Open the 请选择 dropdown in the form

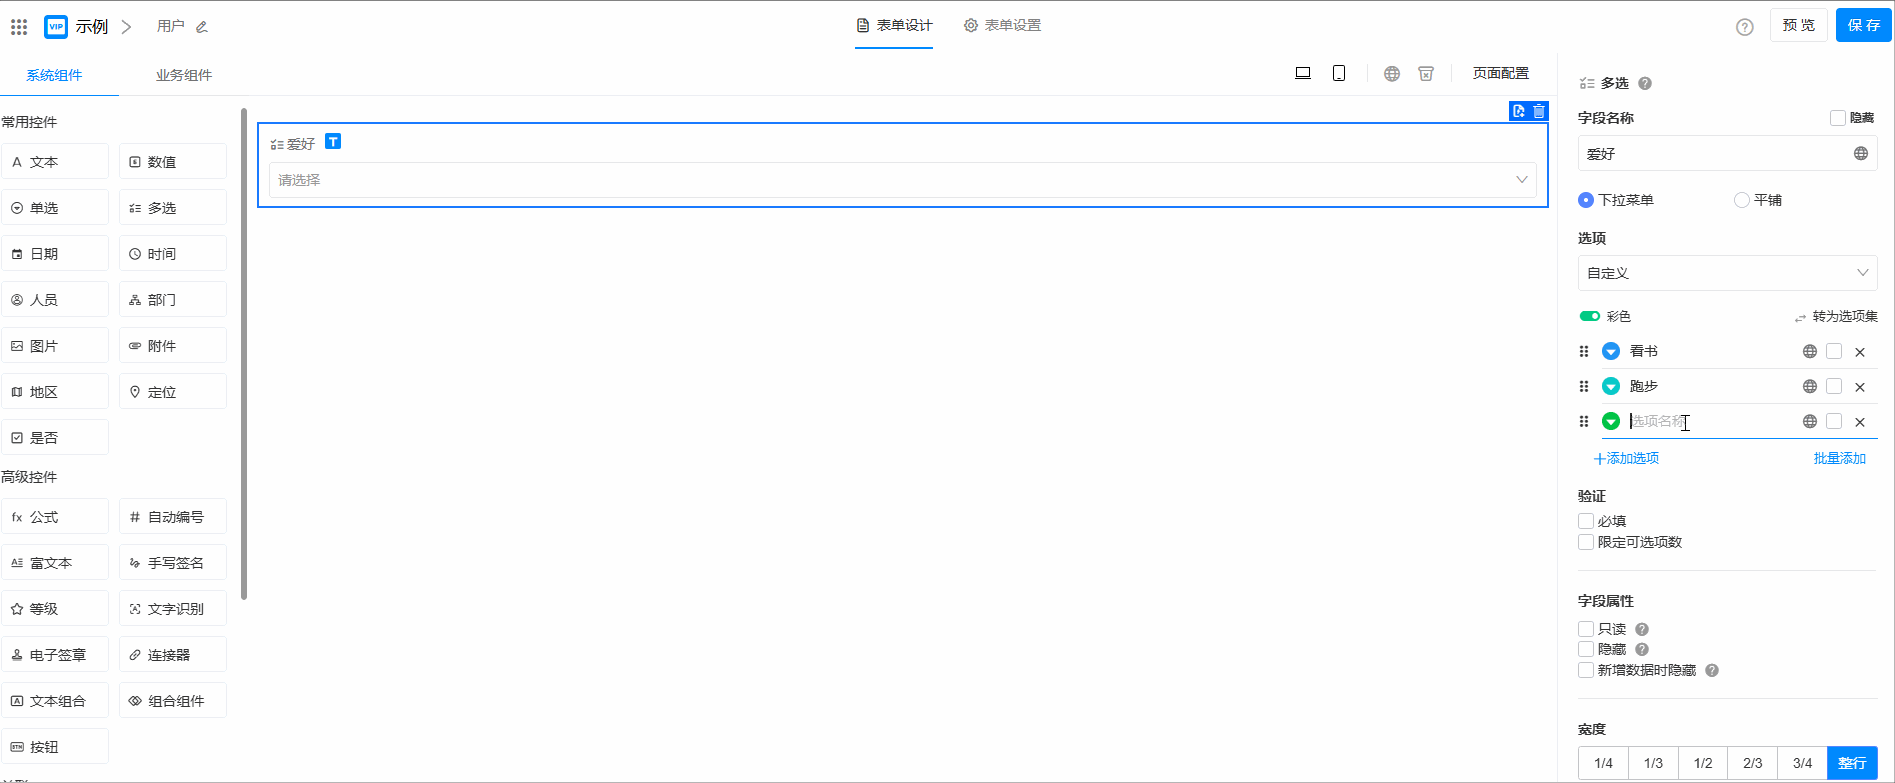pyautogui.click(x=902, y=180)
